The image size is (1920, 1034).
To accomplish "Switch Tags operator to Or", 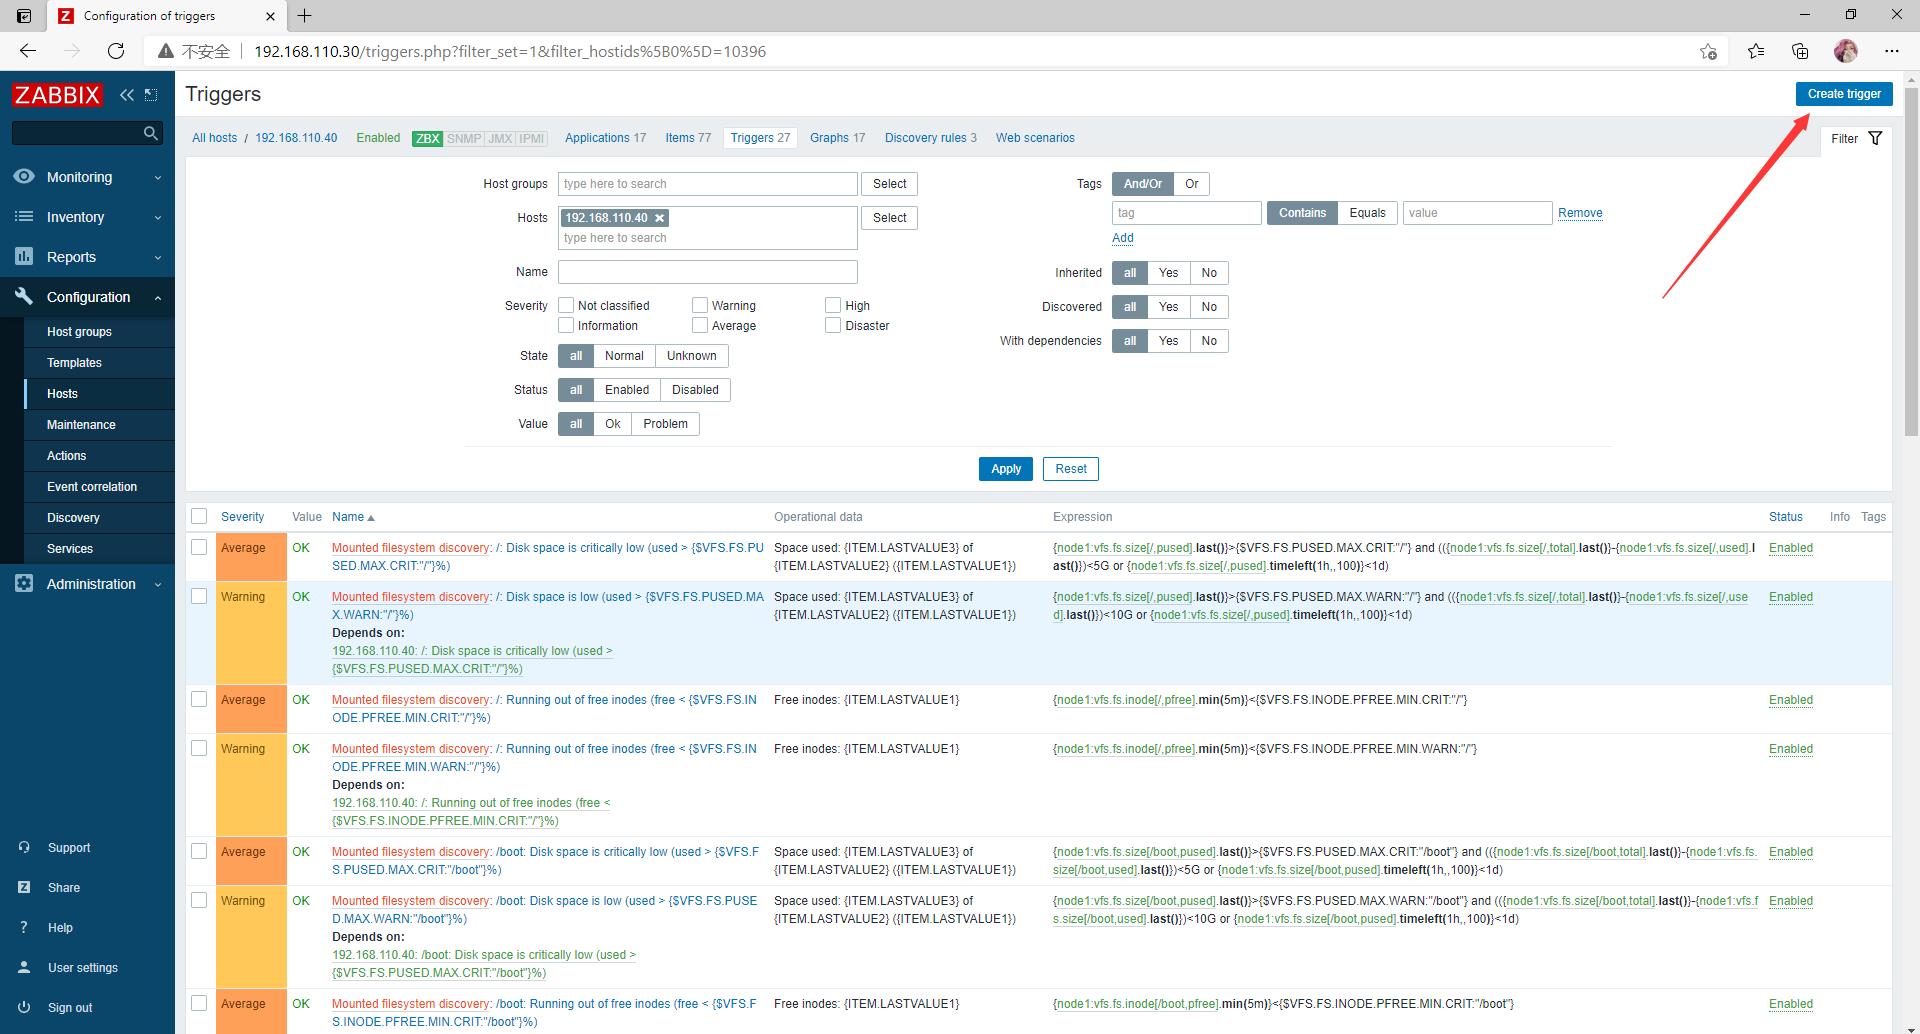I will point(1191,184).
